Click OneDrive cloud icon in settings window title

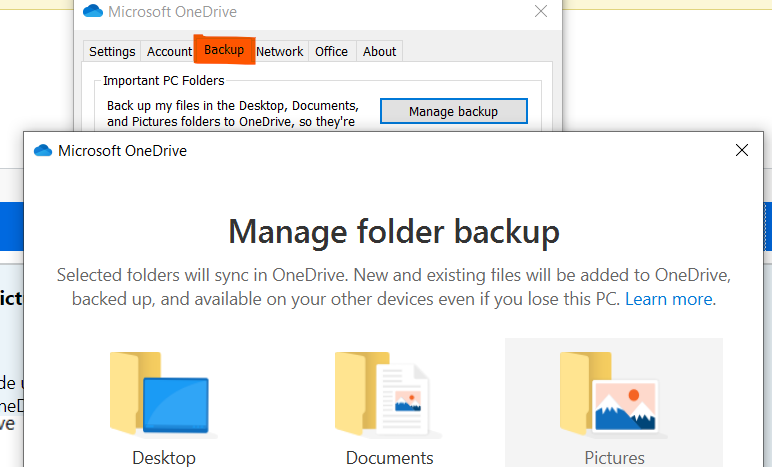(x=93, y=11)
